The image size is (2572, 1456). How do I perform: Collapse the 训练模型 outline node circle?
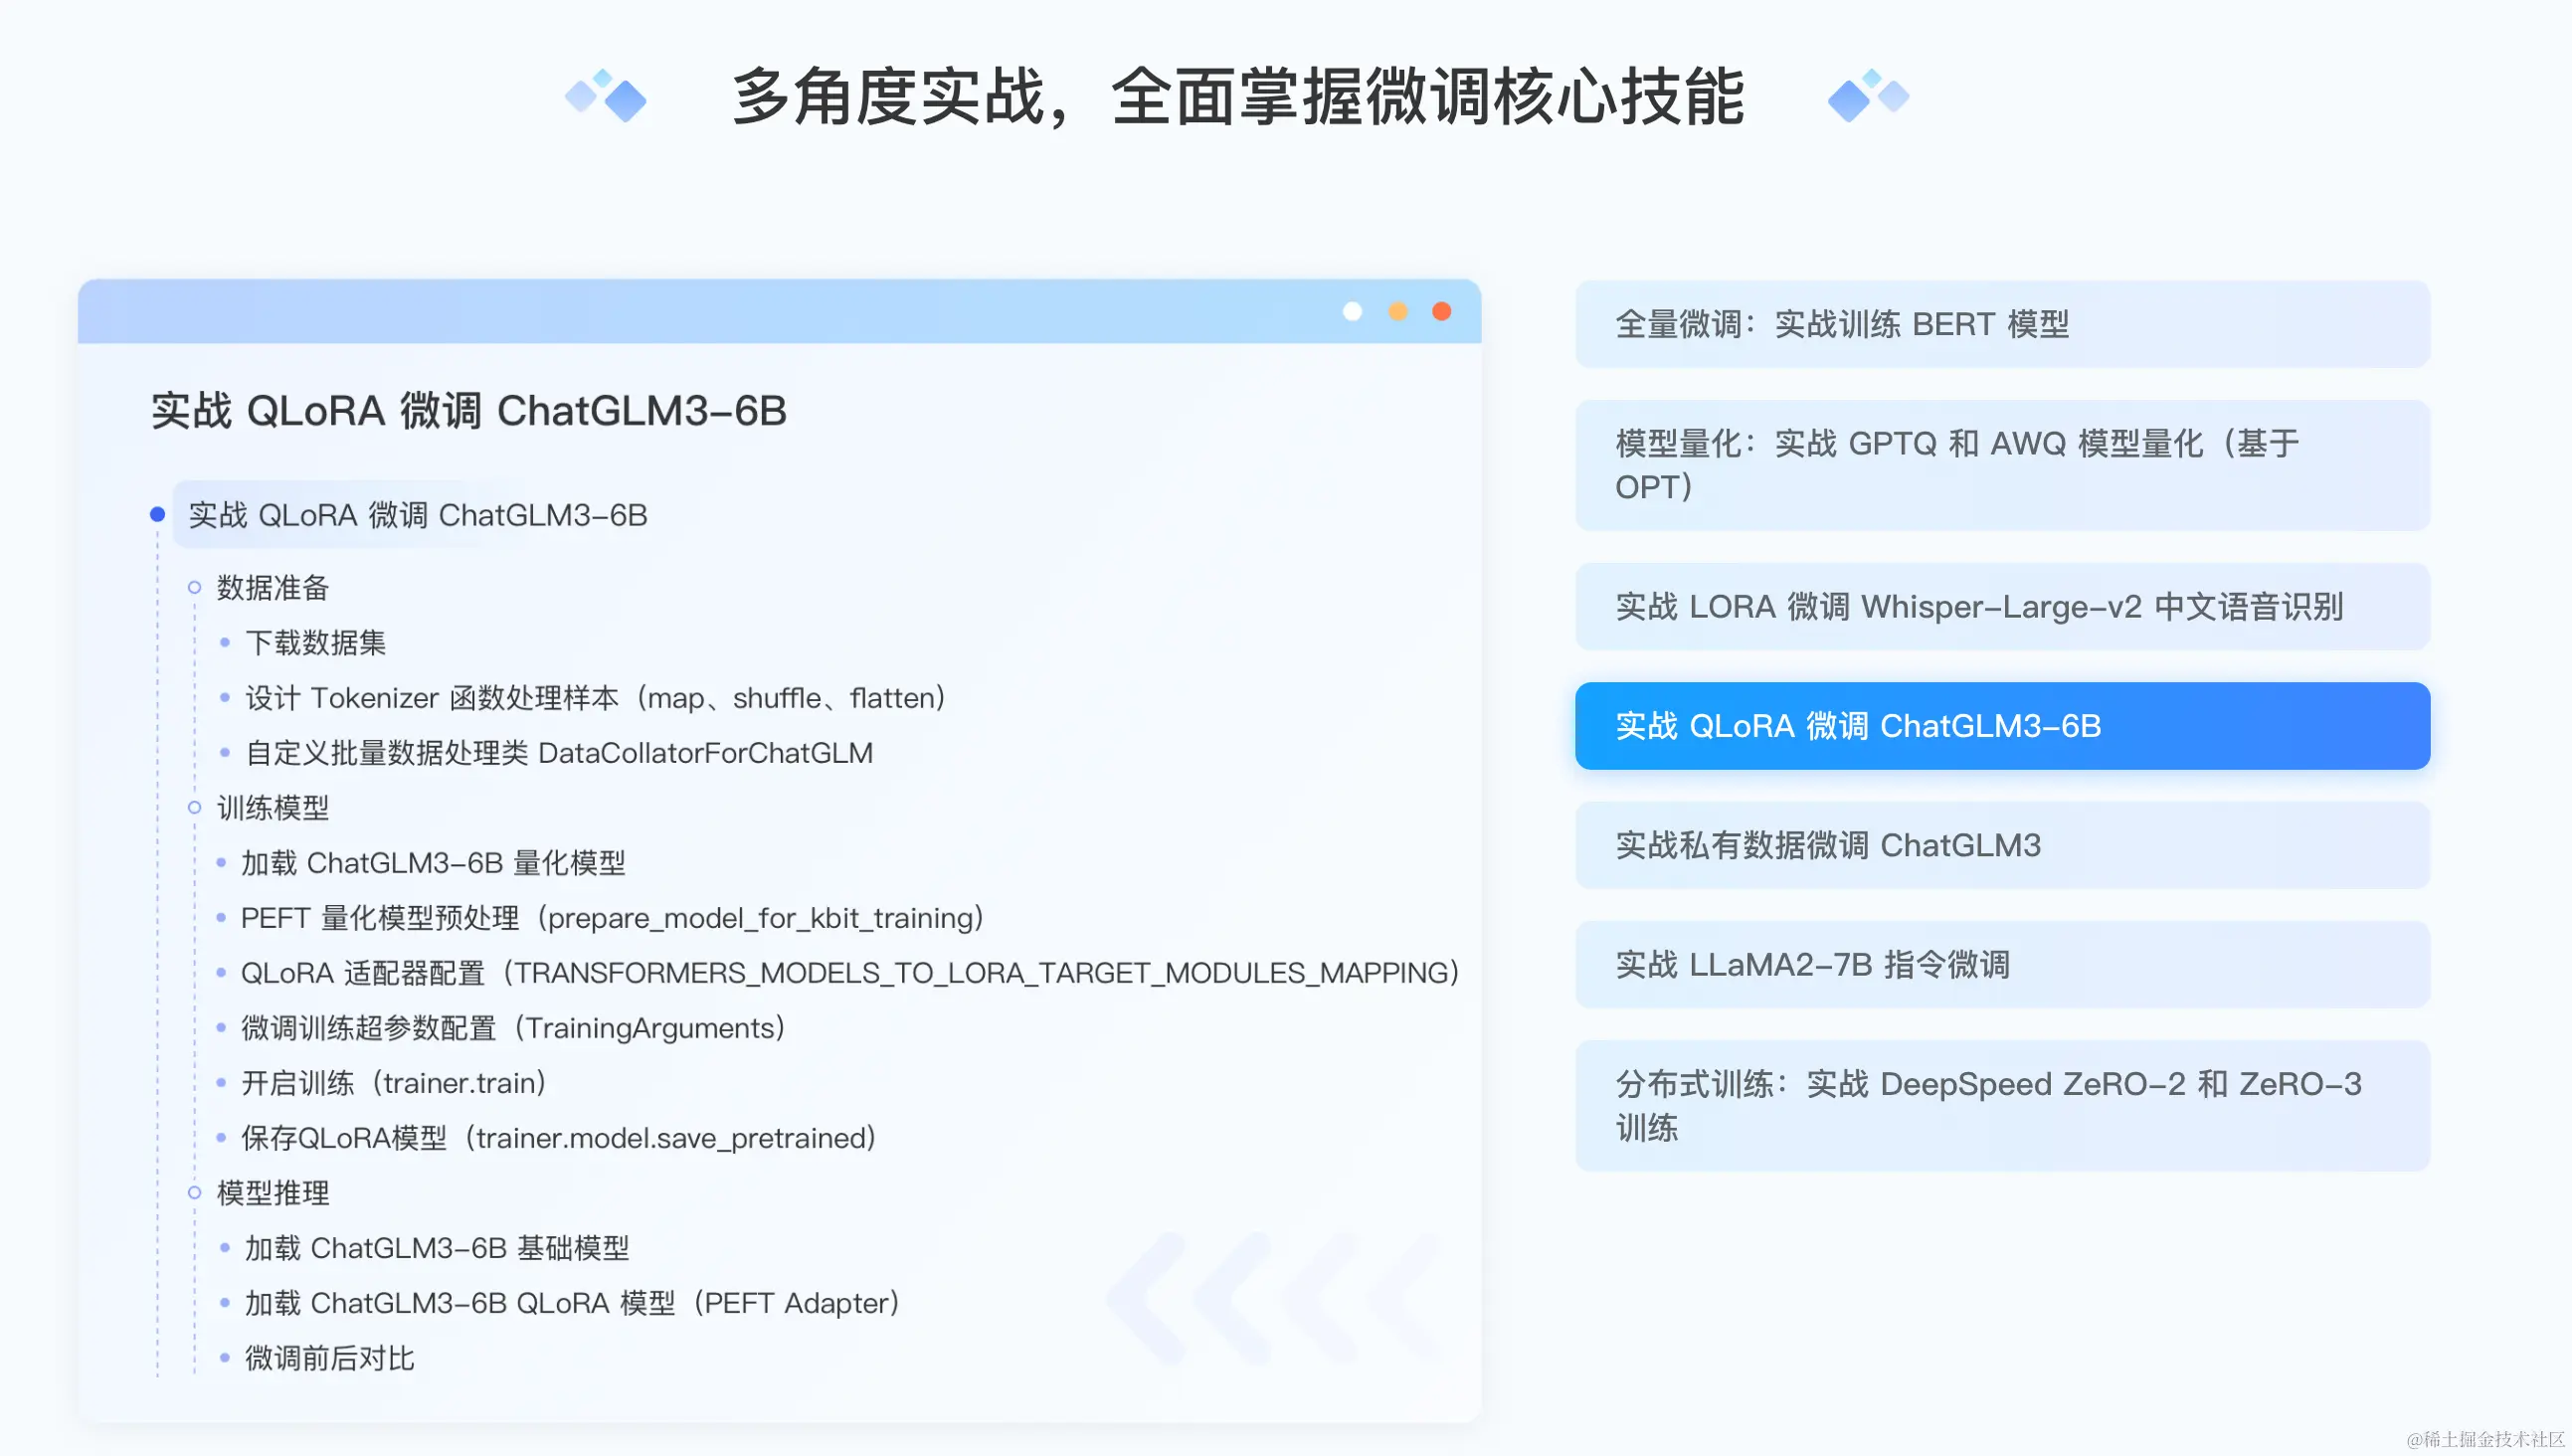click(x=195, y=807)
